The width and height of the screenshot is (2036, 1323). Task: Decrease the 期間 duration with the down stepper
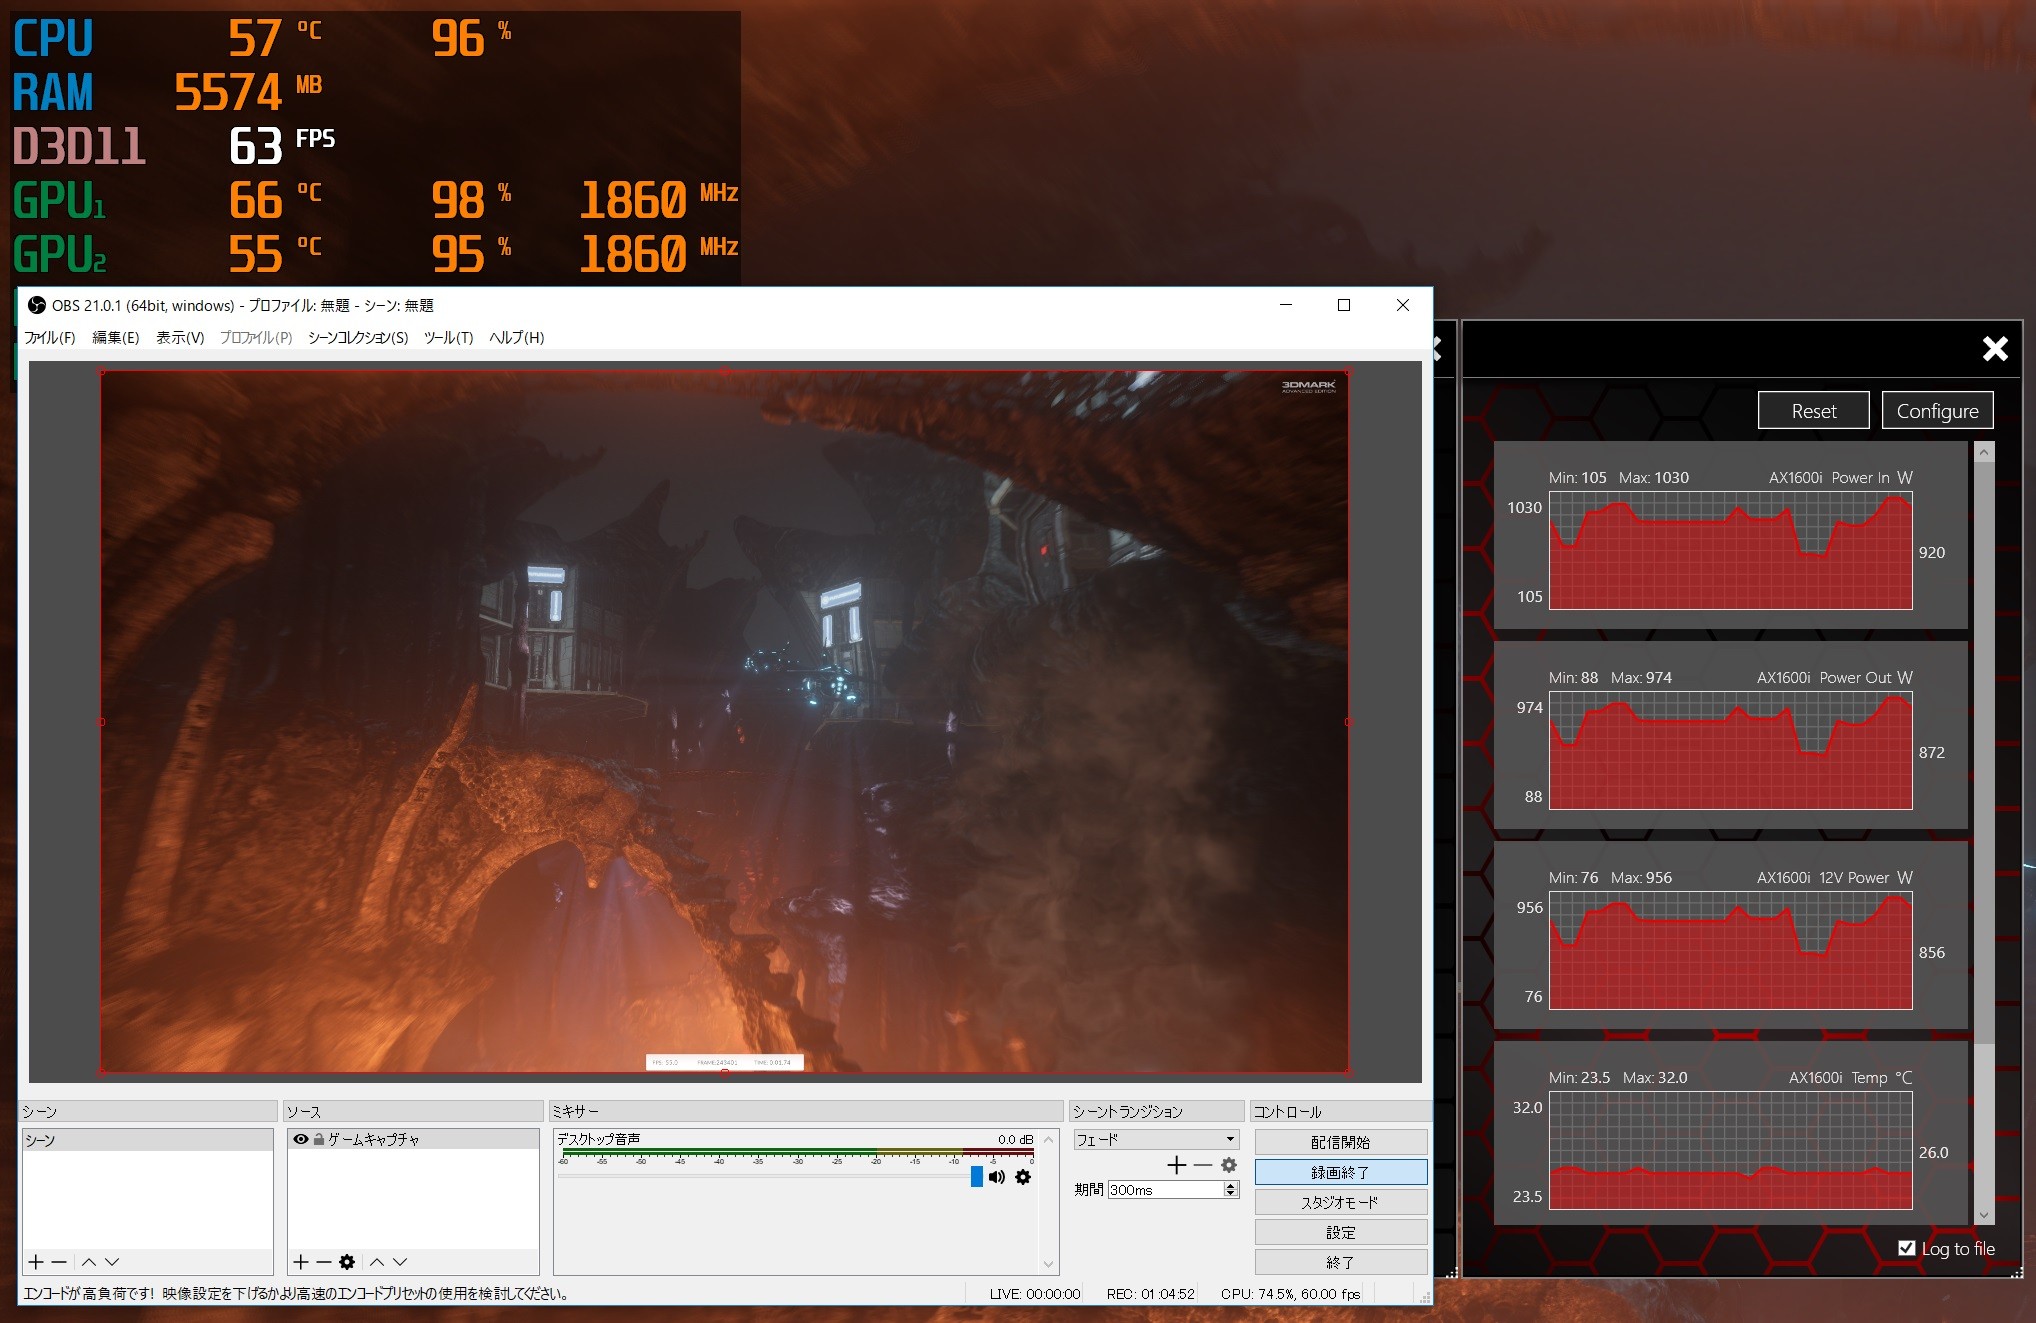coord(1231,1194)
